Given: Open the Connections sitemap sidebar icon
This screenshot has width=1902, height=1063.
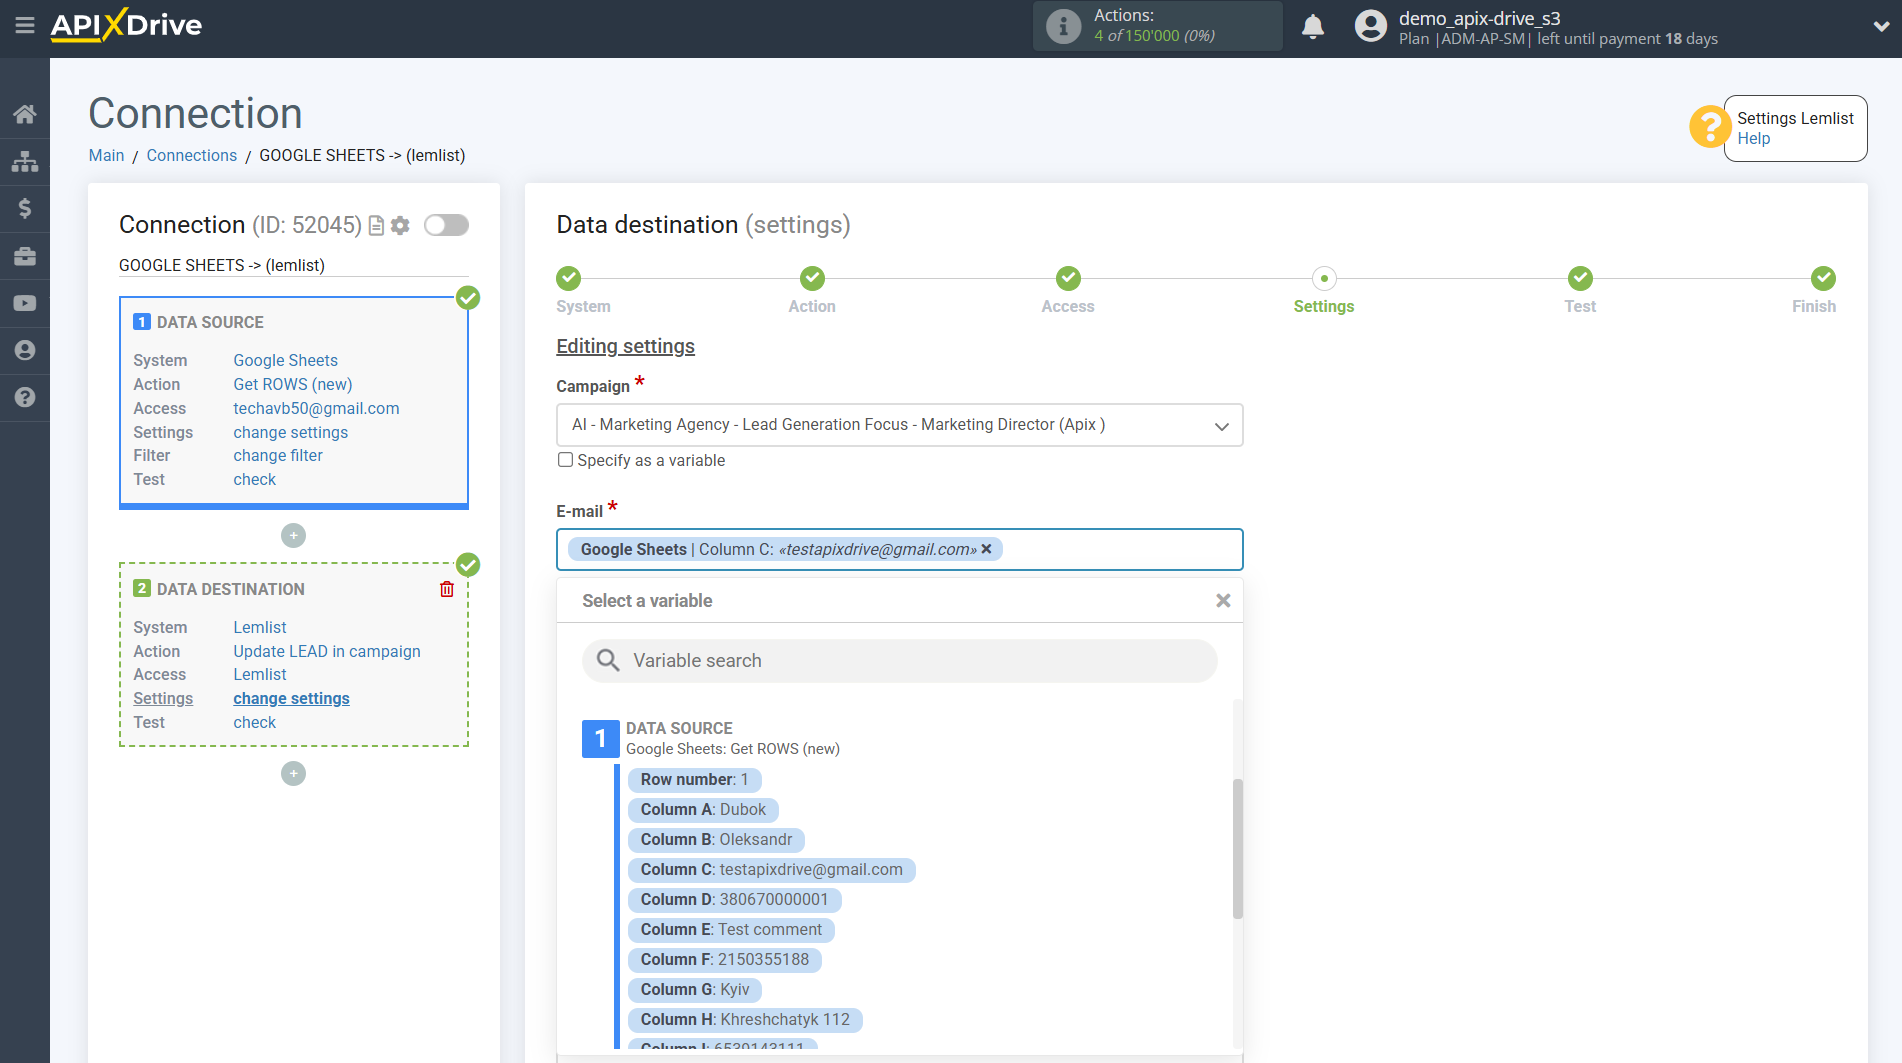Looking at the screenshot, I should point(25,161).
